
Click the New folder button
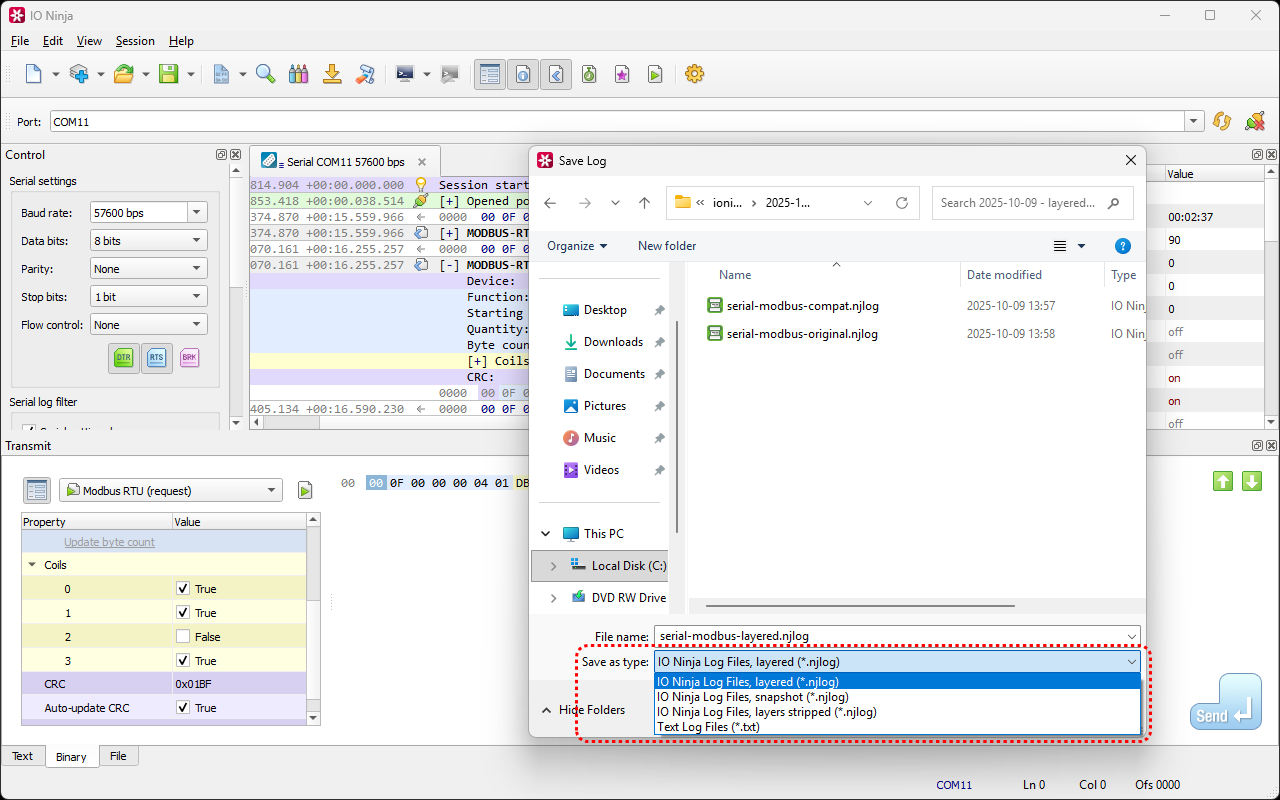pyautogui.click(x=667, y=246)
